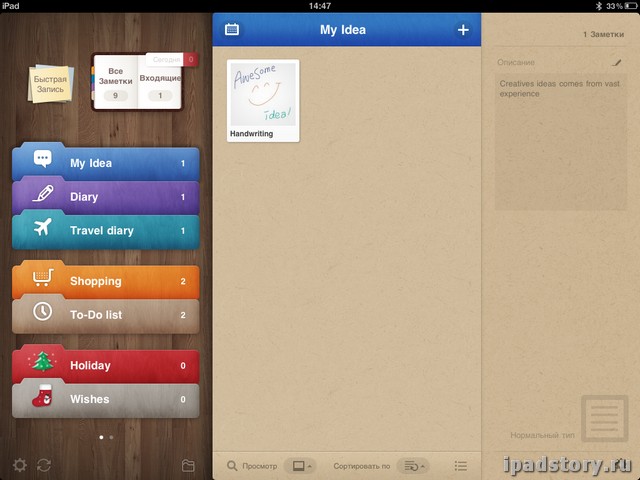Show Все Заметки in notebook
Screen dimensions: 640x480
(x=116, y=82)
